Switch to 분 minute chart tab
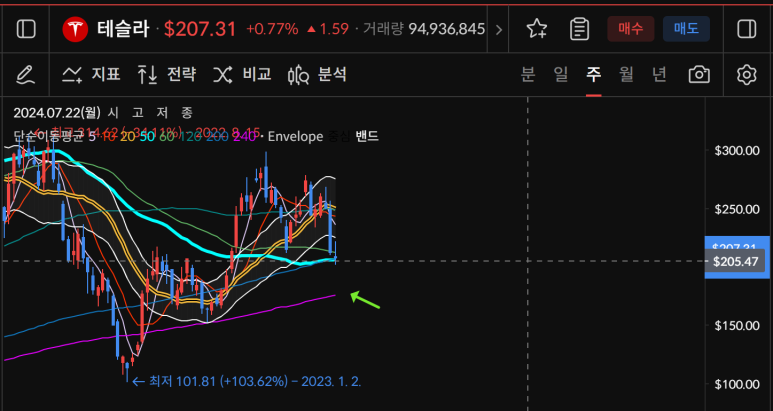The width and height of the screenshot is (773, 411). (x=528, y=74)
